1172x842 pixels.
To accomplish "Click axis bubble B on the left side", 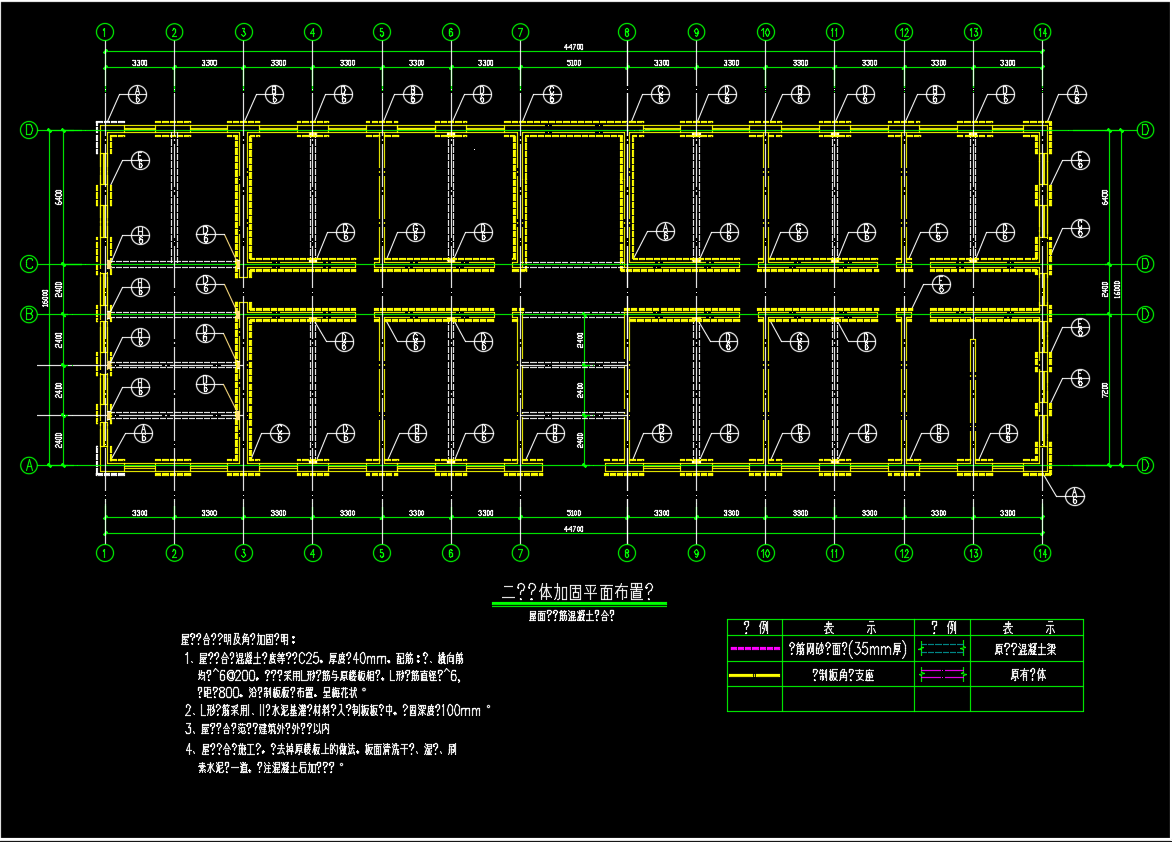I will [x=30, y=314].
